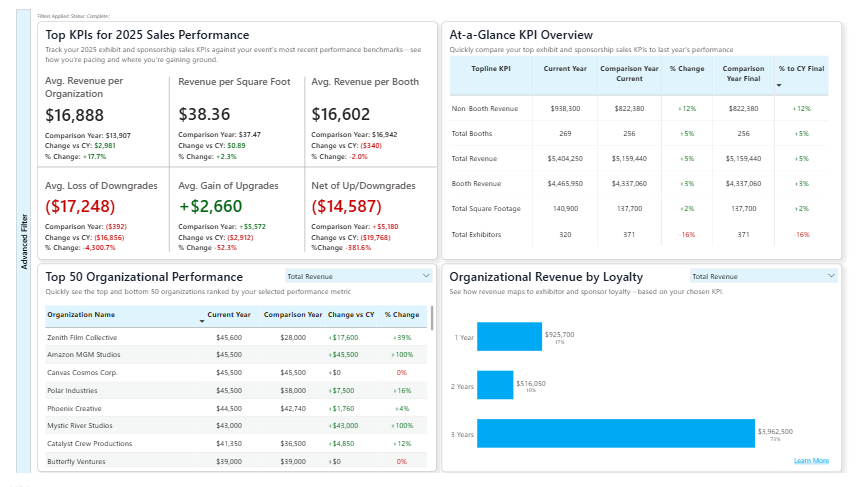Image resolution: width=856 pixels, height=487 pixels.
Task: Click the 2 Years loyalty bar
Action: tap(495, 385)
